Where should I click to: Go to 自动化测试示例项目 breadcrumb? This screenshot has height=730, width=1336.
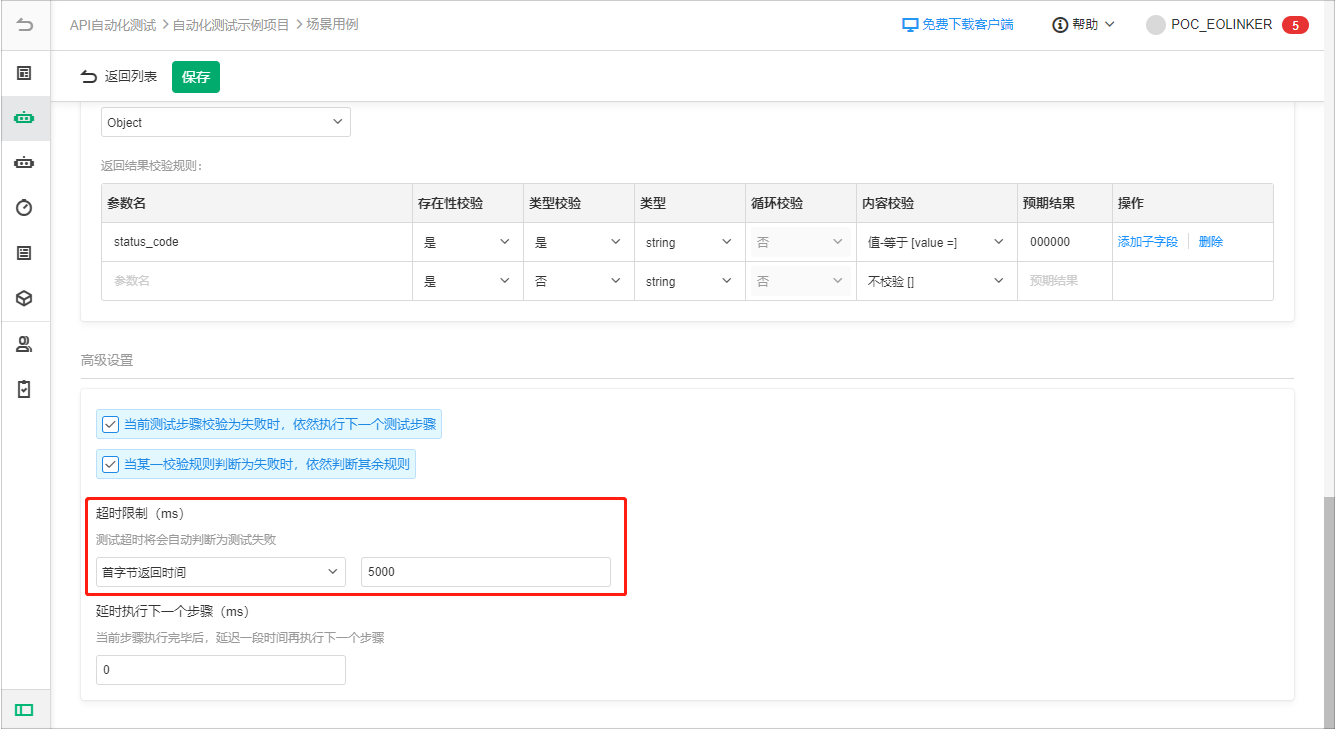(231, 24)
